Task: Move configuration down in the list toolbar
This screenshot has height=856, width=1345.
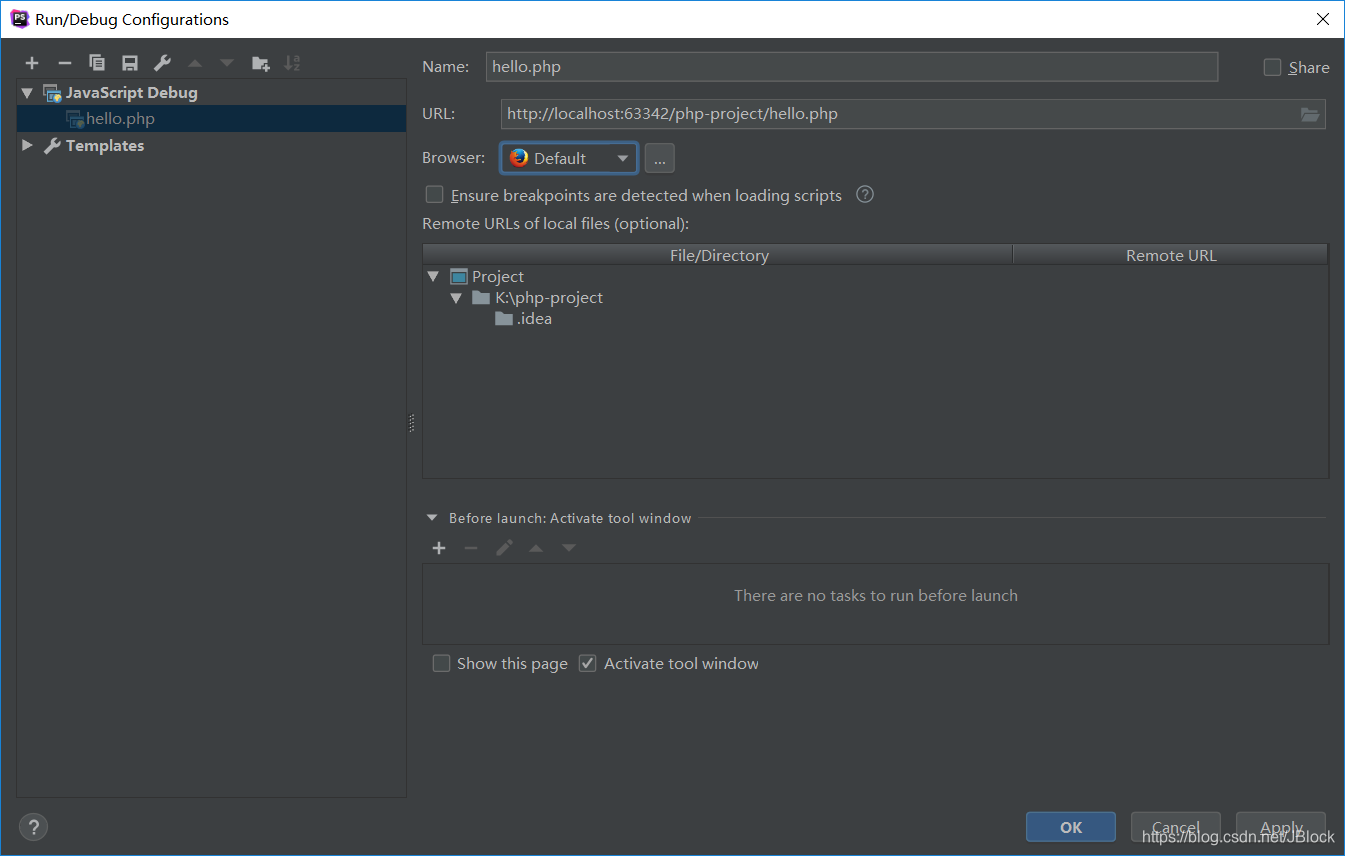Action: (x=227, y=63)
